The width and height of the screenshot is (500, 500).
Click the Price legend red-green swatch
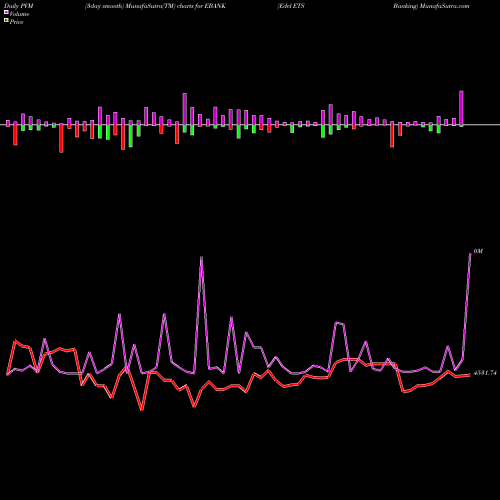[6, 21]
